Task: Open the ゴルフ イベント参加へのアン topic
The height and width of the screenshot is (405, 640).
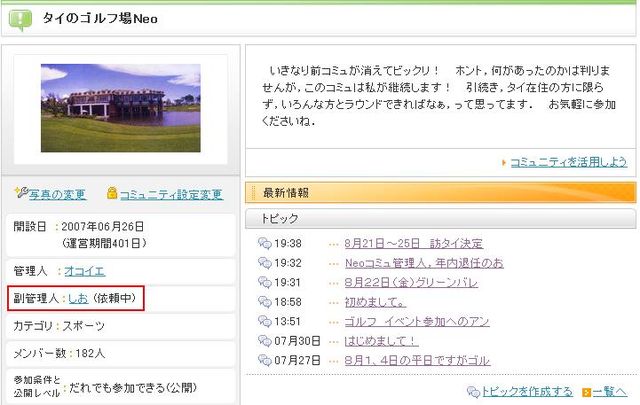Action: pos(416,321)
